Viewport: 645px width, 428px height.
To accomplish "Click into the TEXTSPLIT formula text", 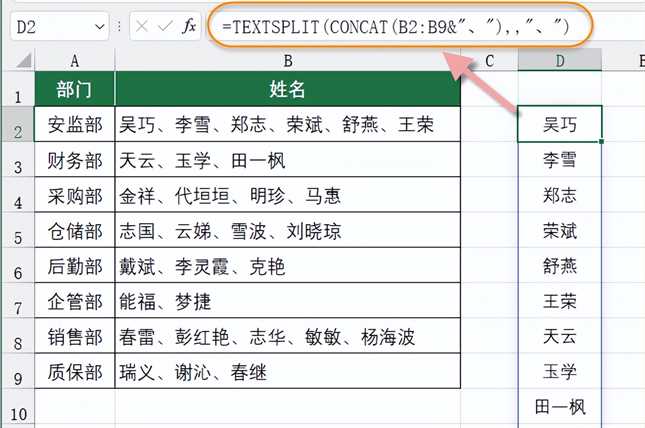I will point(390,27).
